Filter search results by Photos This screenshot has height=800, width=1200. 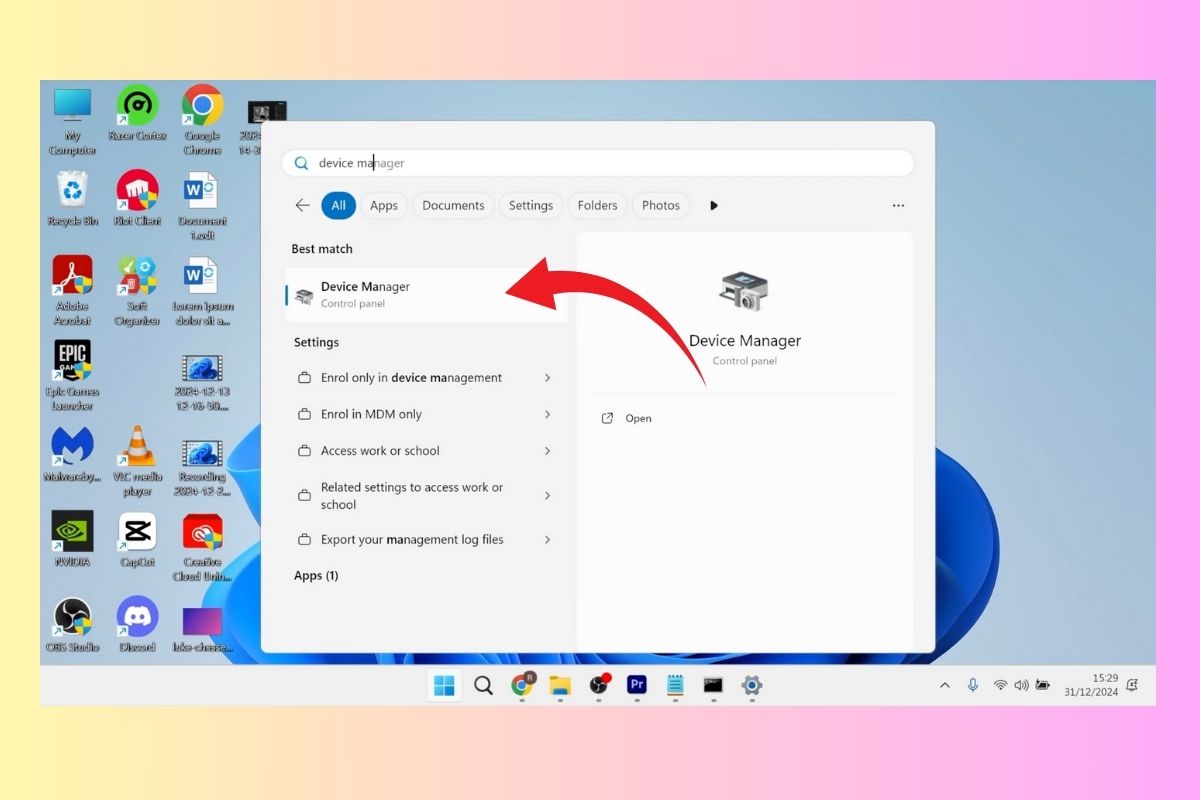(x=661, y=205)
